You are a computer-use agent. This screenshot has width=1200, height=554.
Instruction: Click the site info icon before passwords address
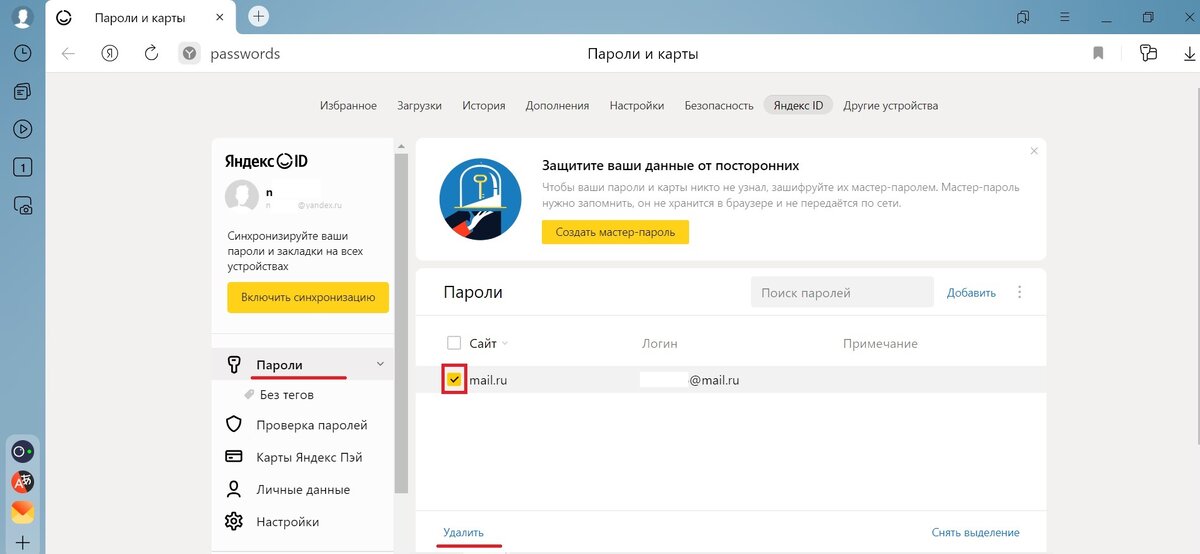pyautogui.click(x=190, y=54)
